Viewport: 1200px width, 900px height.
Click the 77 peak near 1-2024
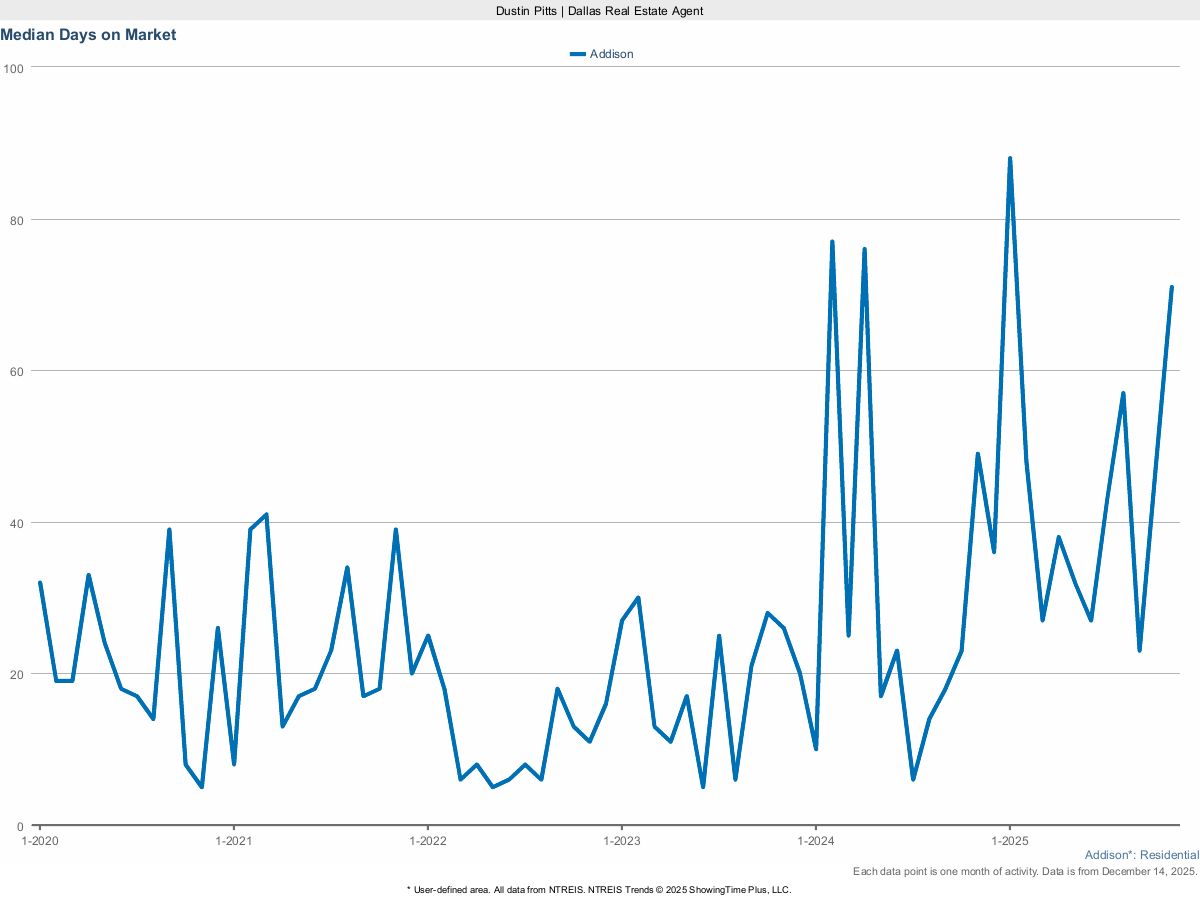tap(832, 241)
